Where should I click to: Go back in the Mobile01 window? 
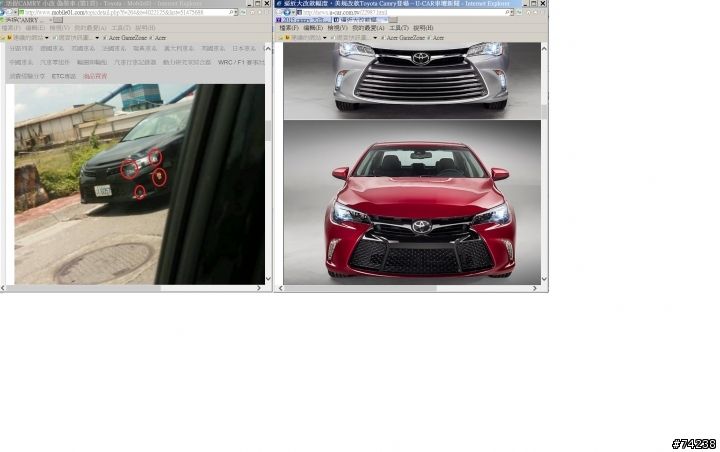point(2,12)
